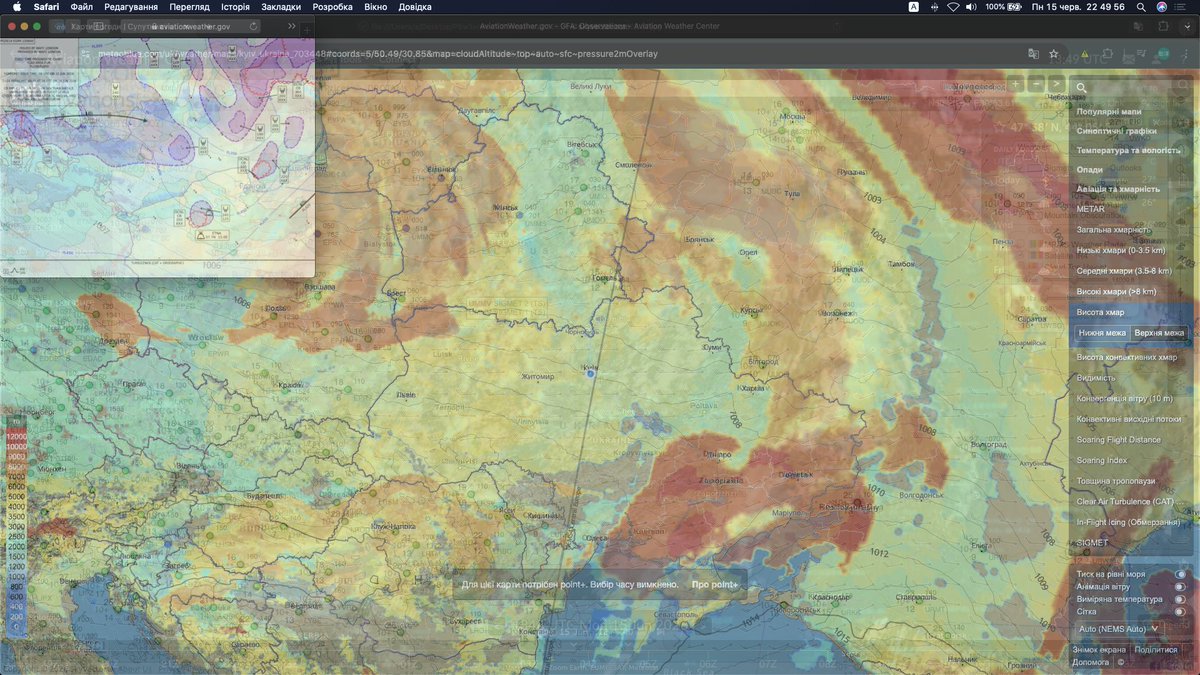This screenshot has width=1200, height=675.
Task: Open the Розробка menu
Action: (x=332, y=7)
